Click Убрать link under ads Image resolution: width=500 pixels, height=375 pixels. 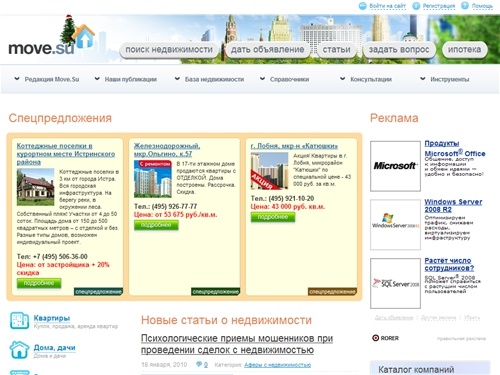472,318
